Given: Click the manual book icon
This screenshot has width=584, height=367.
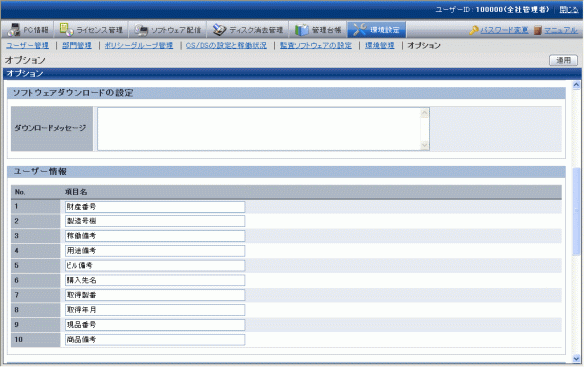Looking at the screenshot, I should pos(537,30).
